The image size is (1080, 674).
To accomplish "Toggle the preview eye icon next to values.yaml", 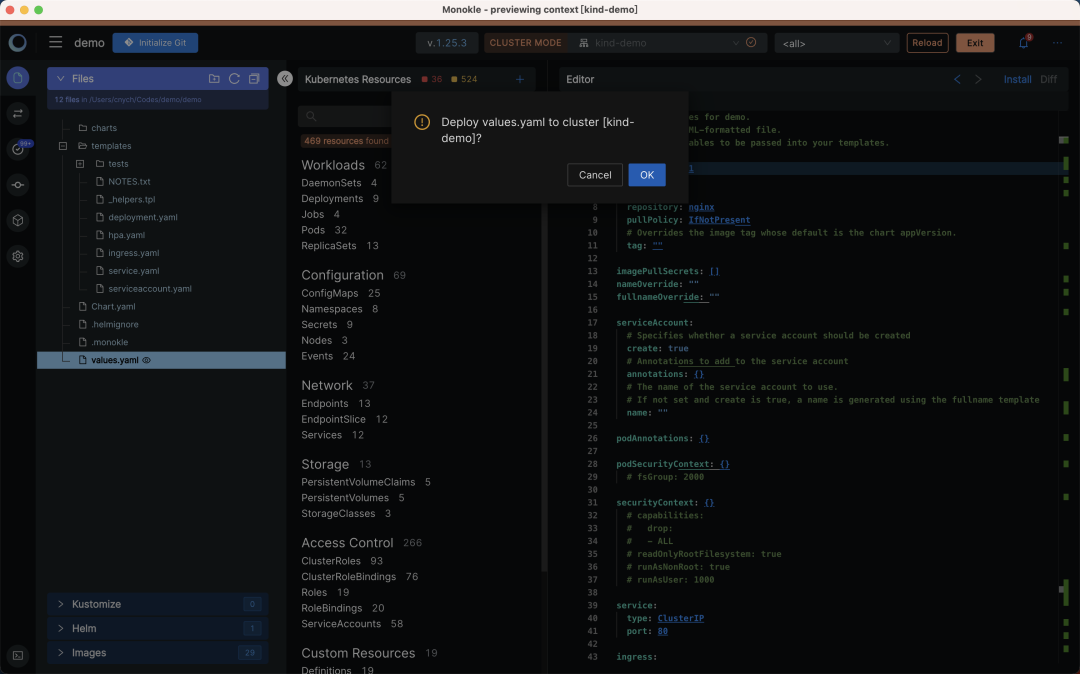I will pos(147,360).
